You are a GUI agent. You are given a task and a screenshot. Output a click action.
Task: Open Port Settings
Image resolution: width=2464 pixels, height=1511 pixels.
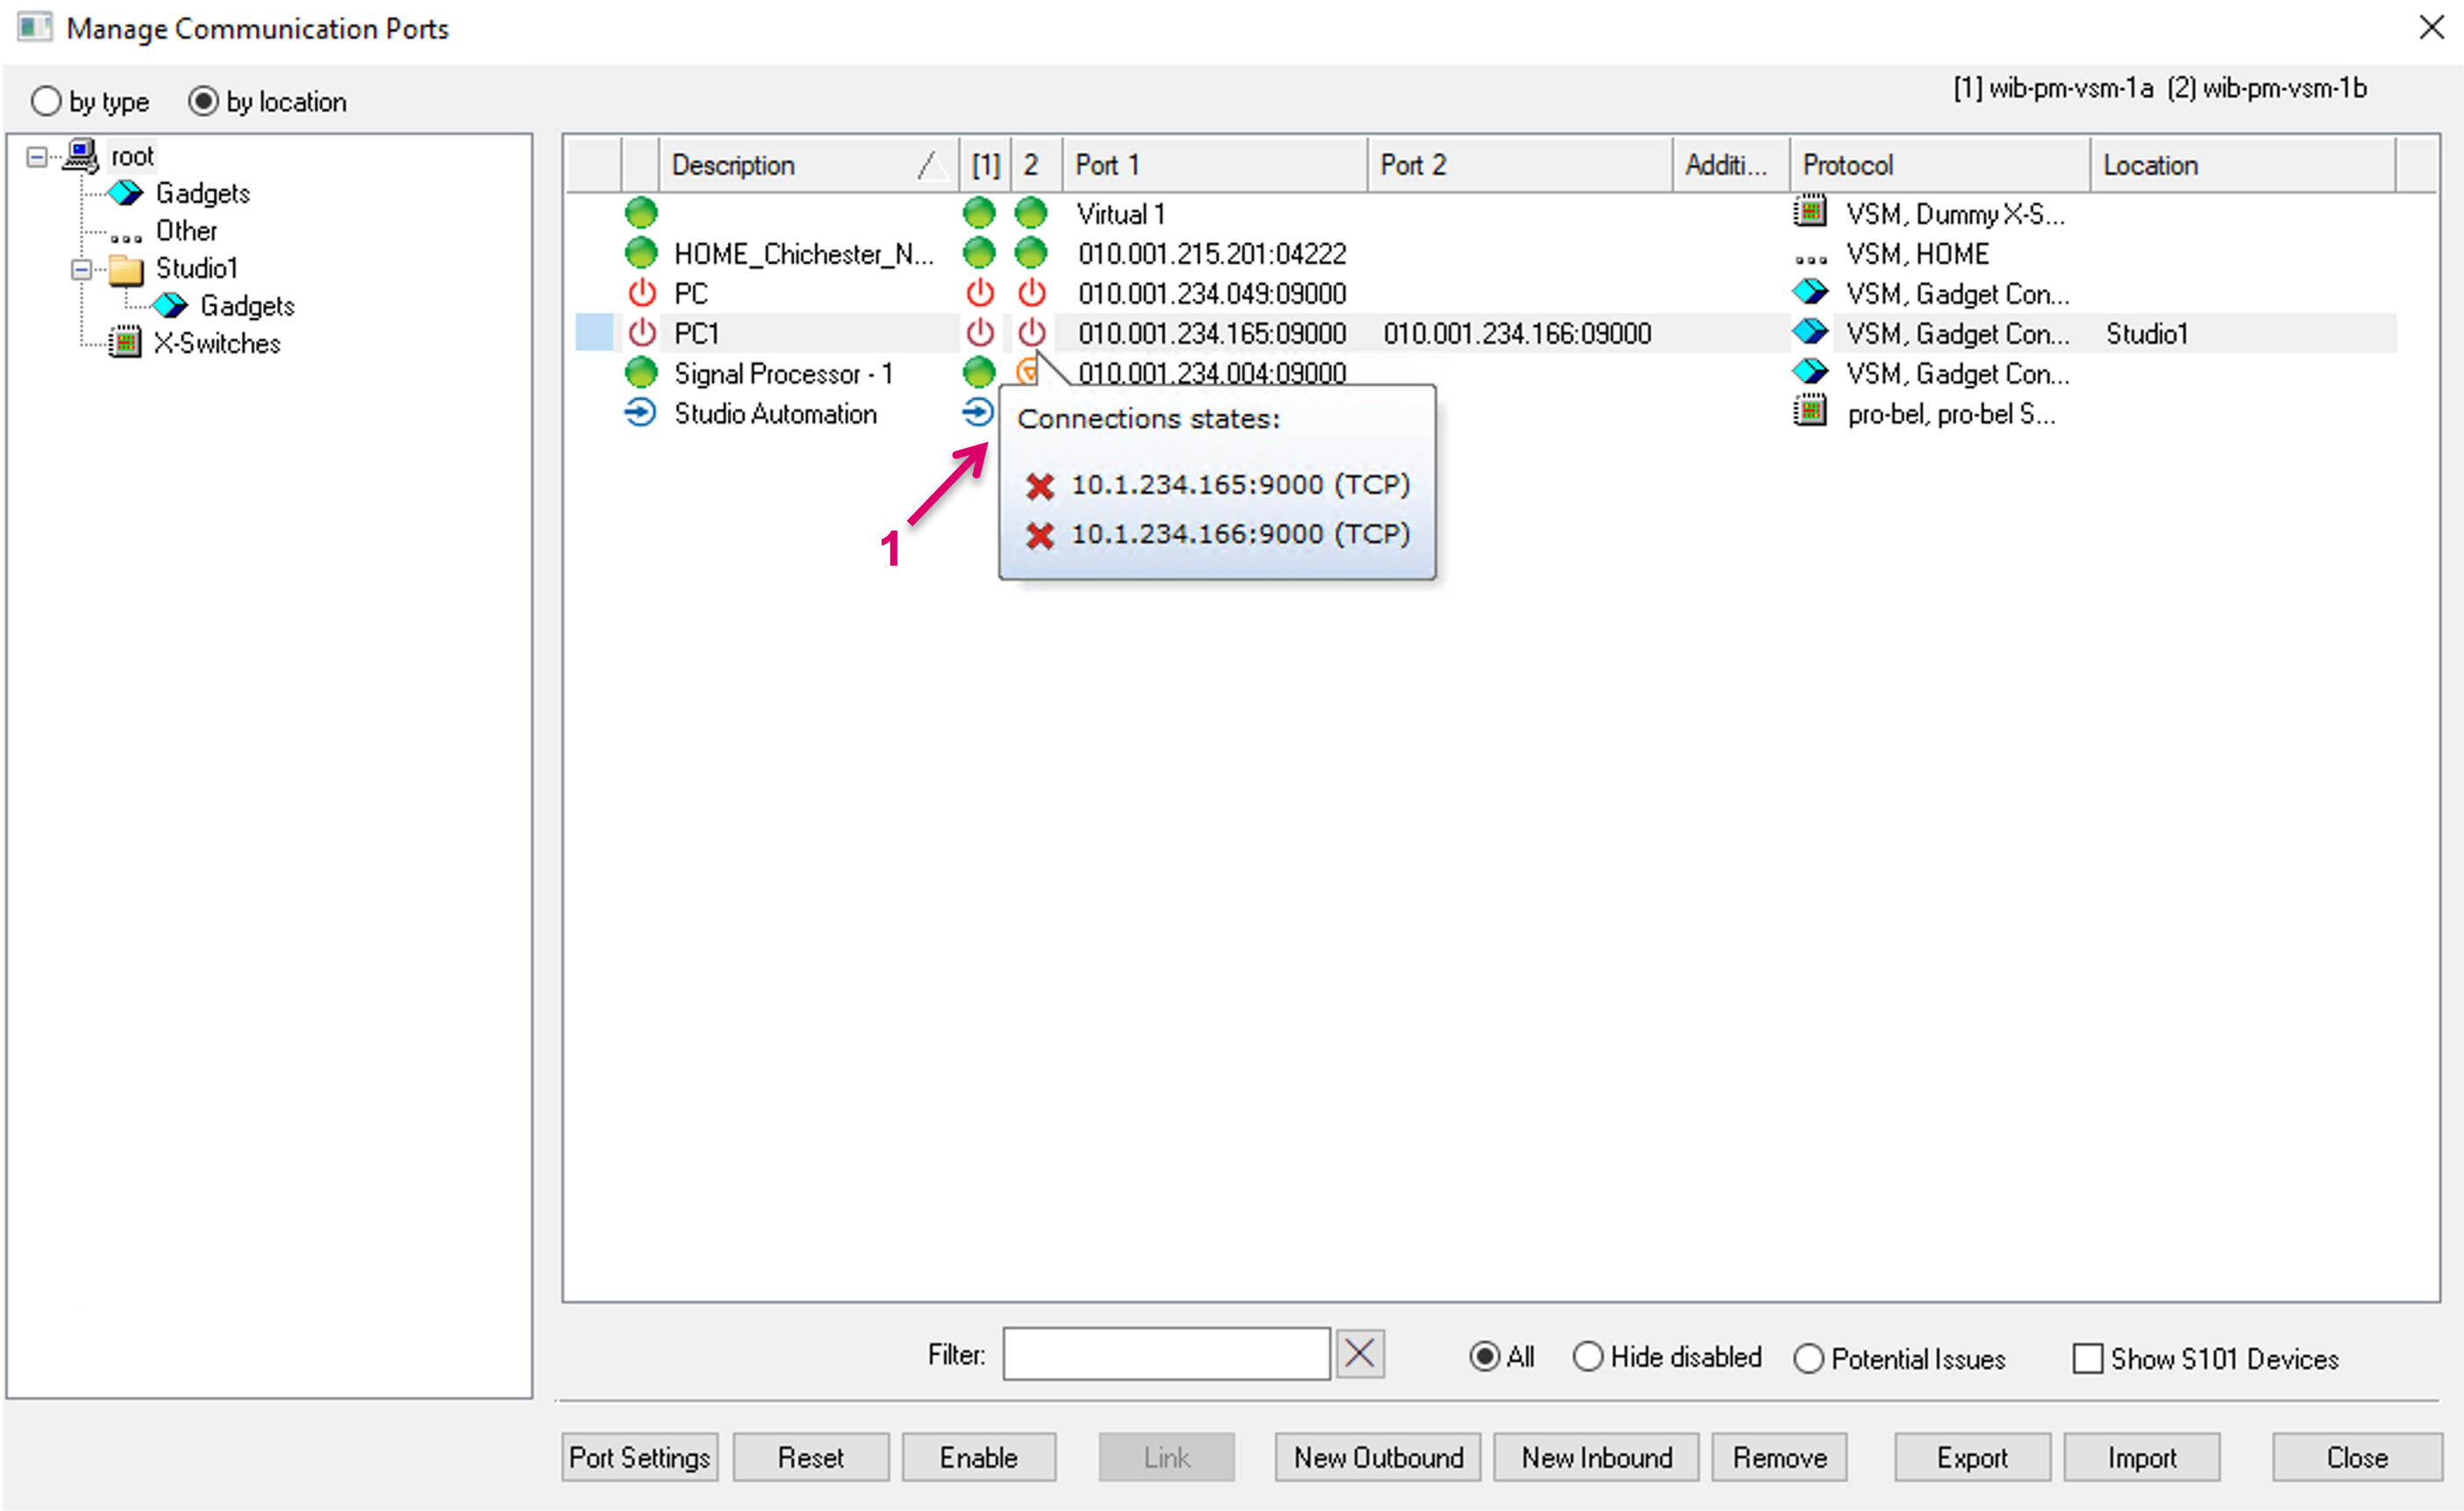[x=639, y=1457]
